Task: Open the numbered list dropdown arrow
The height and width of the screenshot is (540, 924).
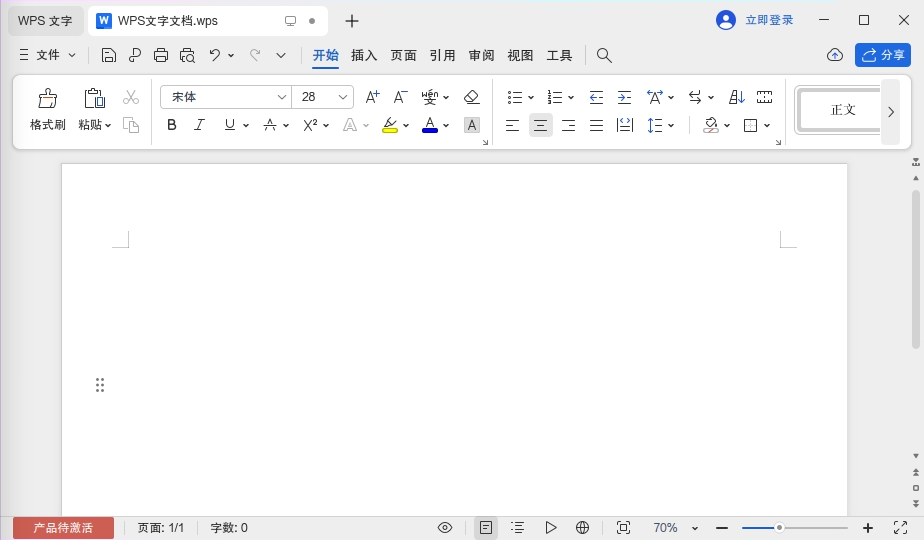Action: [x=571, y=97]
